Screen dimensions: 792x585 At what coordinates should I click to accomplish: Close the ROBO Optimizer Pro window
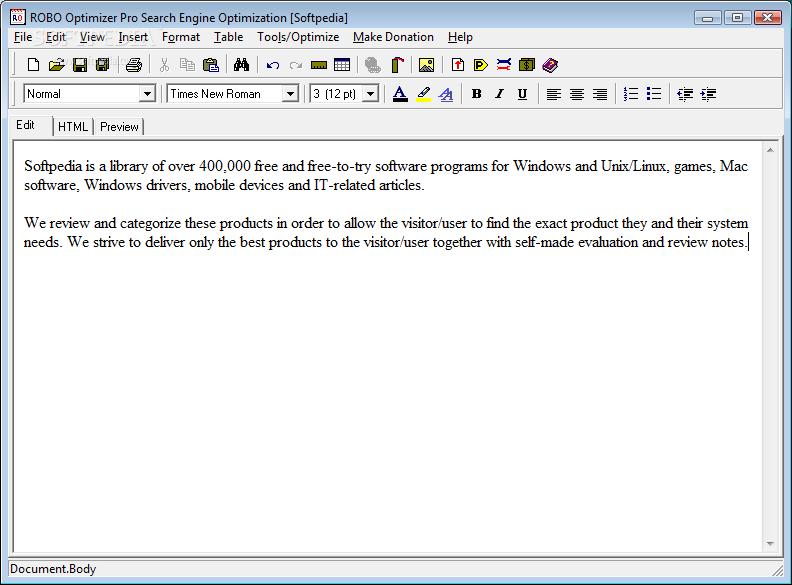pyautogui.click(x=768, y=18)
